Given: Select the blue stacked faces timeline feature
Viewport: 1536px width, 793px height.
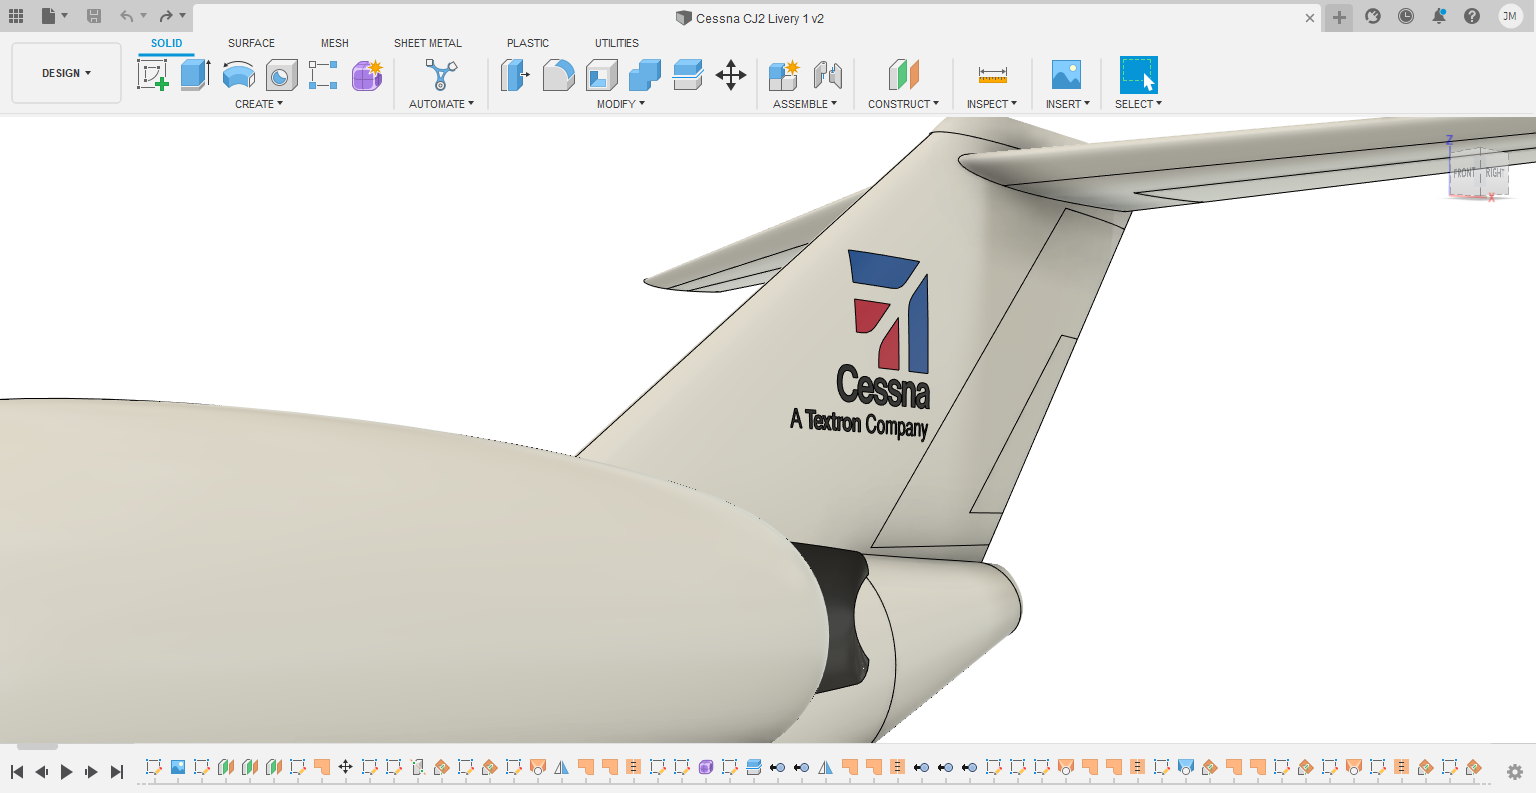Looking at the screenshot, I should 754,767.
